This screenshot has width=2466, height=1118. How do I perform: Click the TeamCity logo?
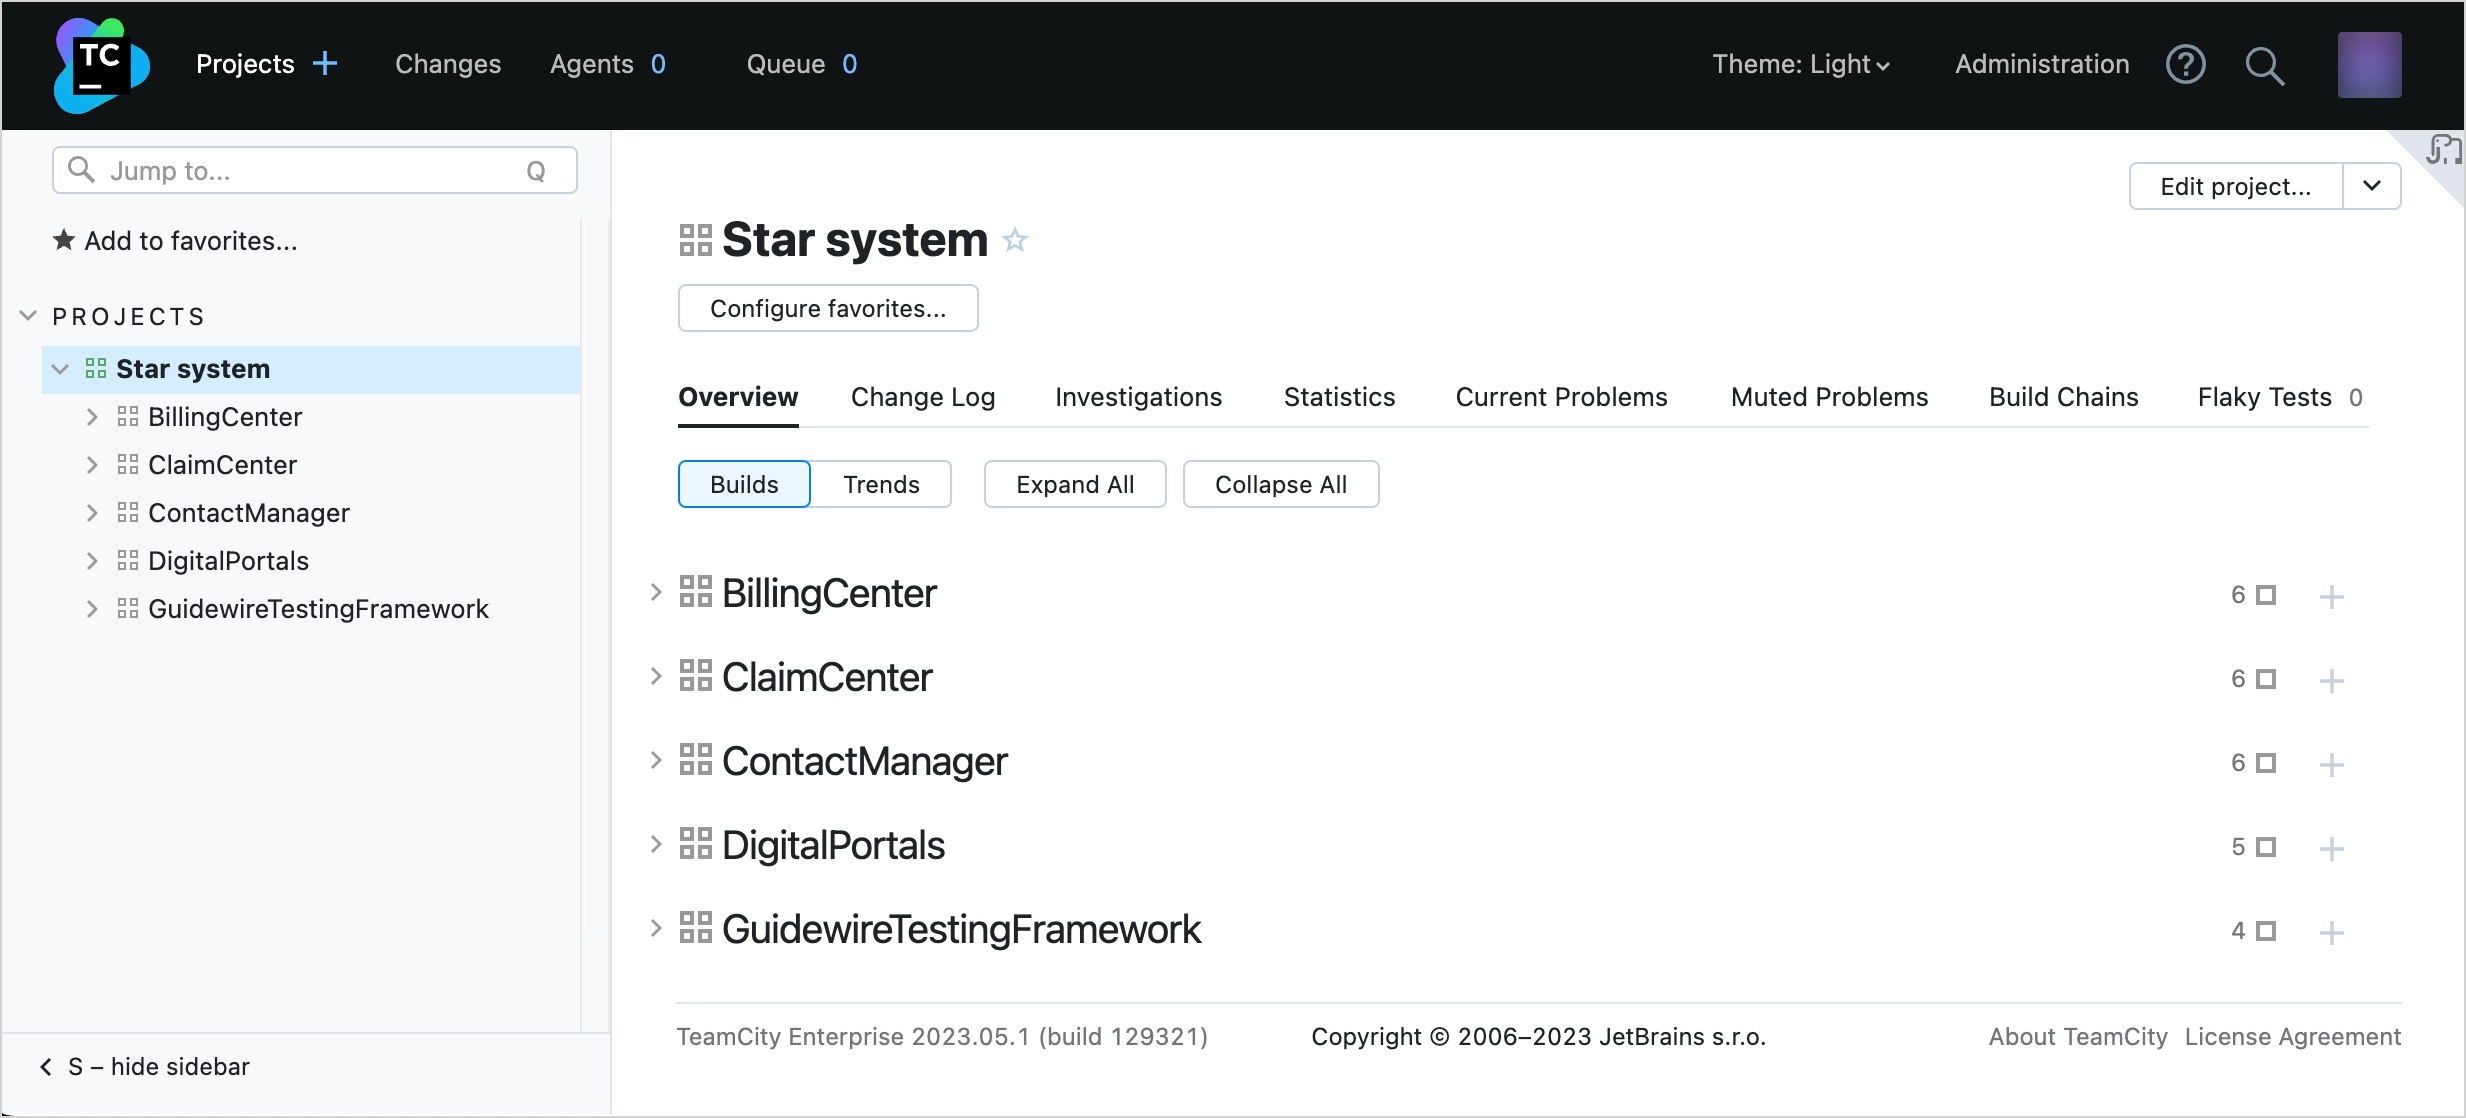click(x=100, y=64)
